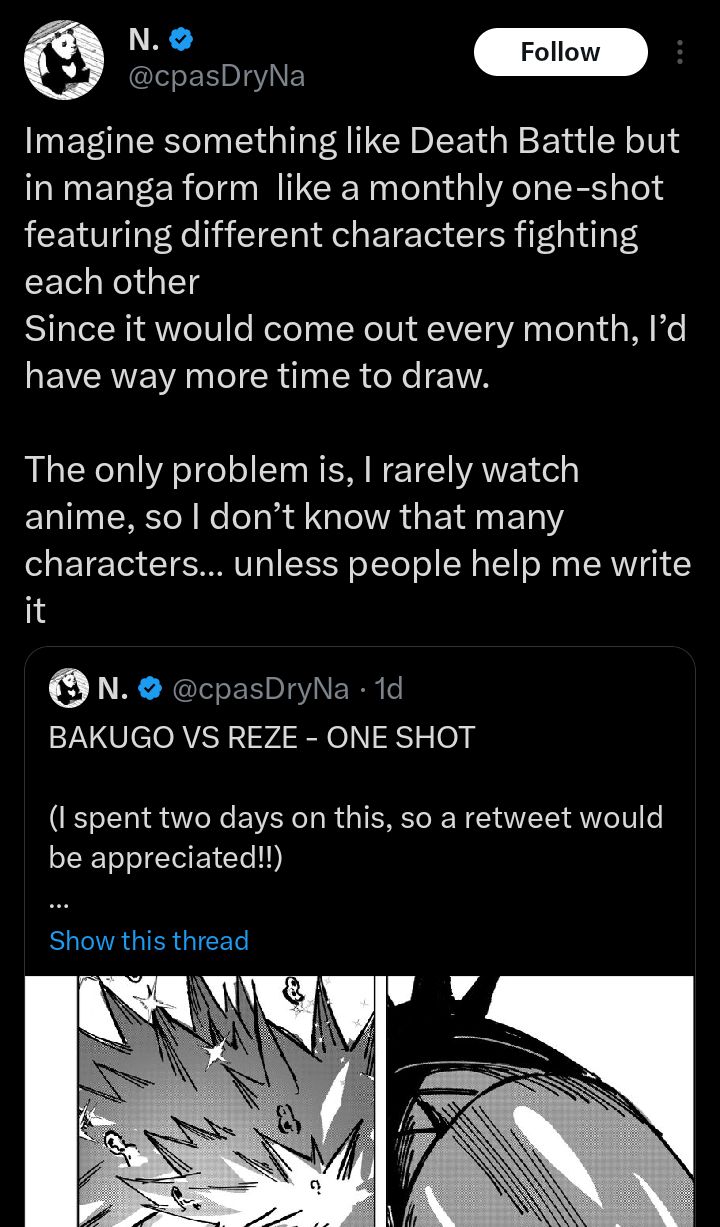
Task: Show this thread
Action: tap(149, 941)
